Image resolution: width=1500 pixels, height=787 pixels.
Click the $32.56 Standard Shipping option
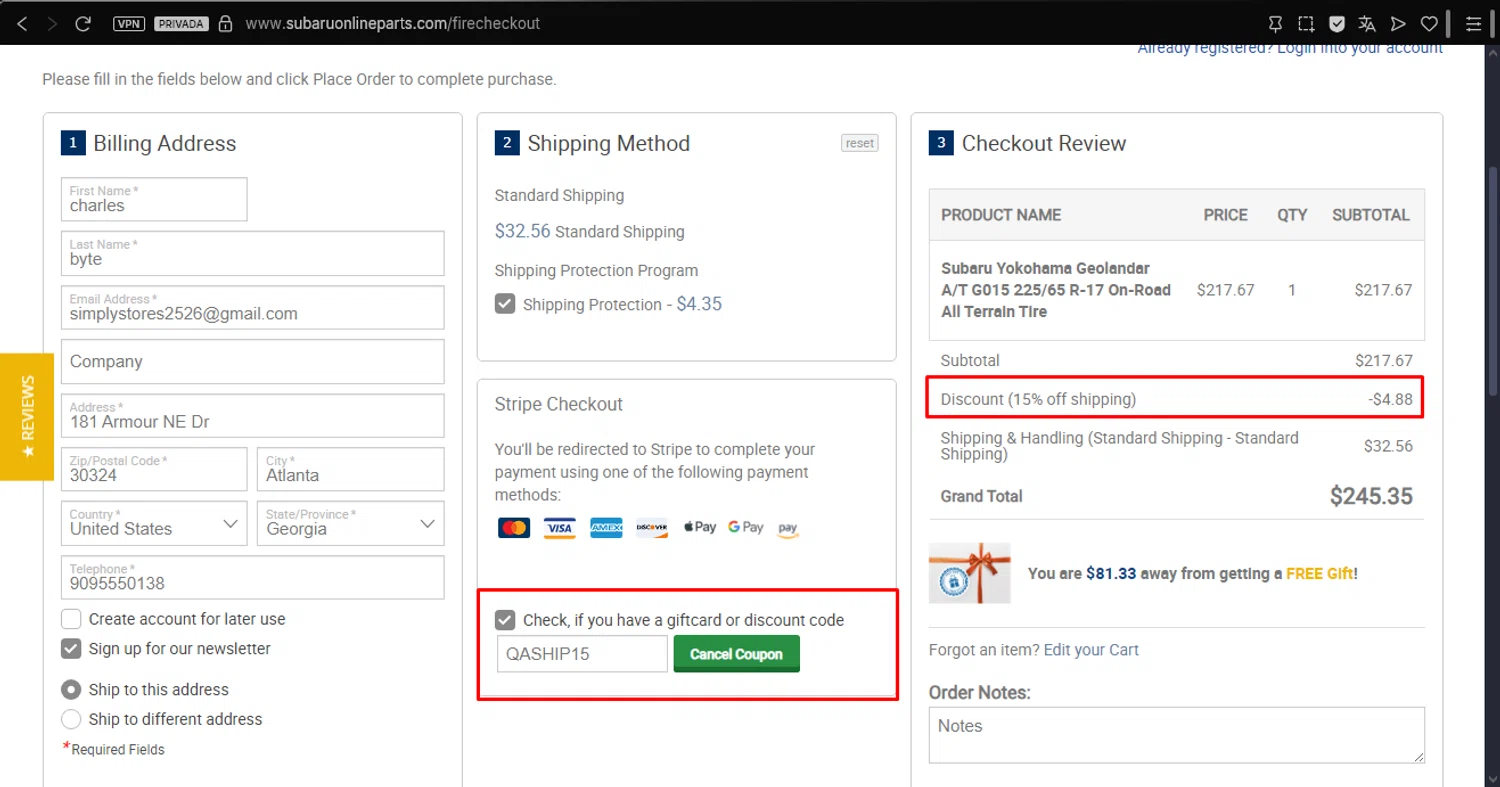pyautogui.click(x=590, y=231)
